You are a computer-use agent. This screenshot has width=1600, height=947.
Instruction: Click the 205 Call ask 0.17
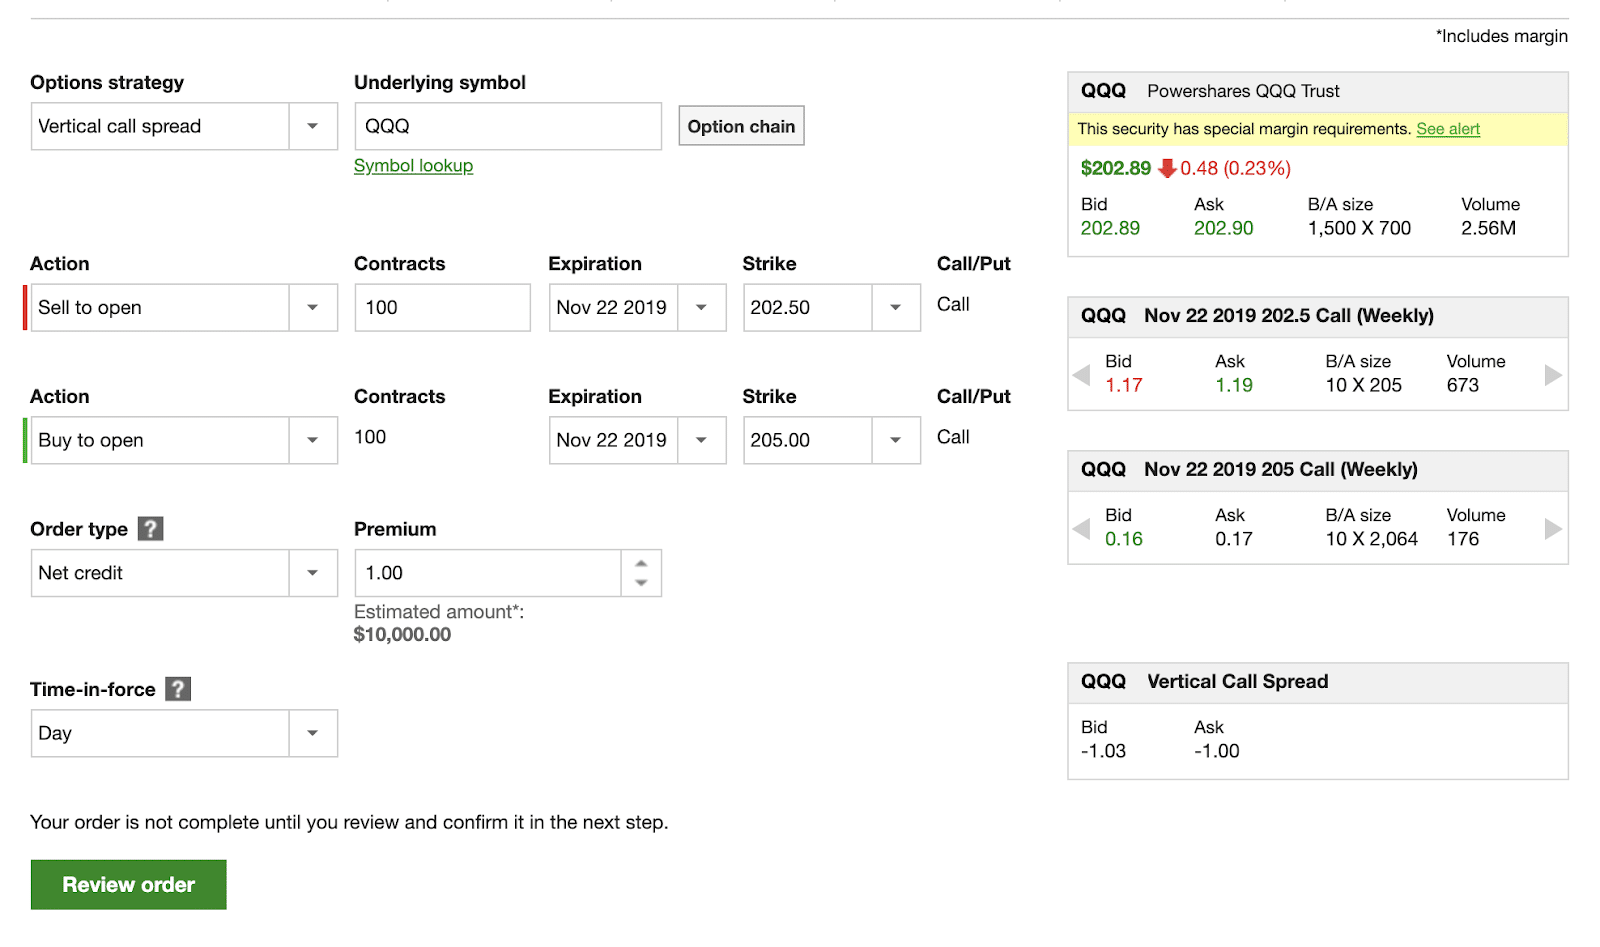pos(1234,539)
